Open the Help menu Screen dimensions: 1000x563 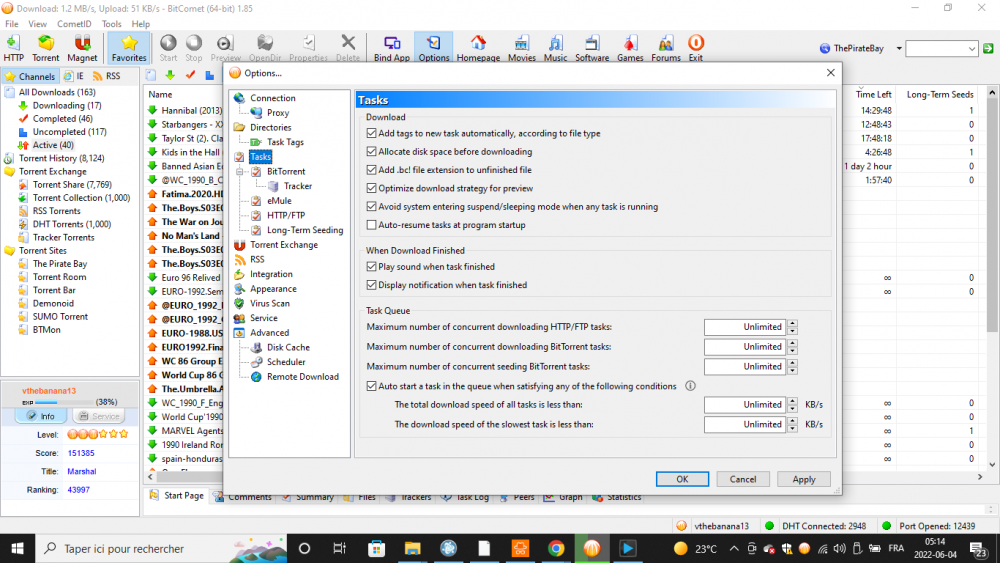140,24
